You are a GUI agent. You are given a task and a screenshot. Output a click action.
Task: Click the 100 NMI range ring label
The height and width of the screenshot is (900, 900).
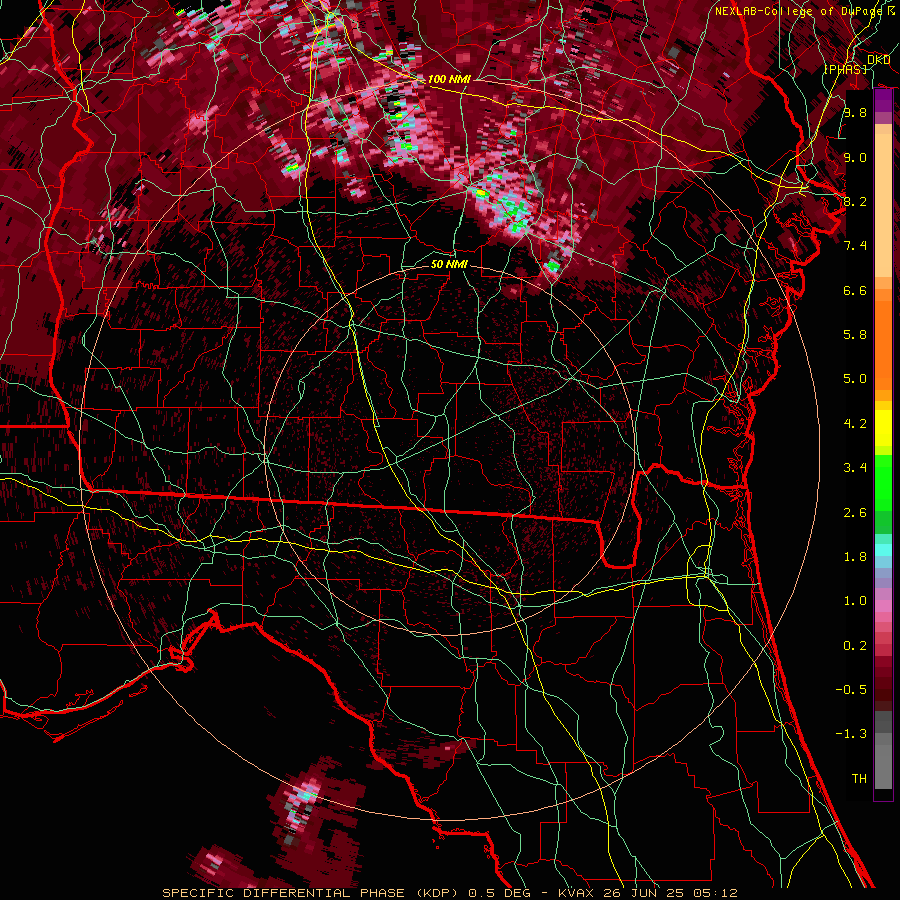449,79
